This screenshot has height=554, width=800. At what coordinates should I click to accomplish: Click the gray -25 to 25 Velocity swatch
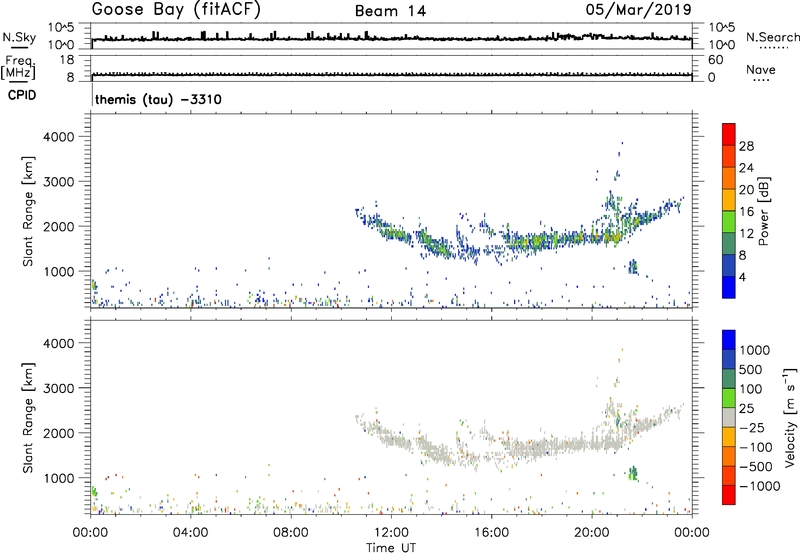(x=729, y=417)
